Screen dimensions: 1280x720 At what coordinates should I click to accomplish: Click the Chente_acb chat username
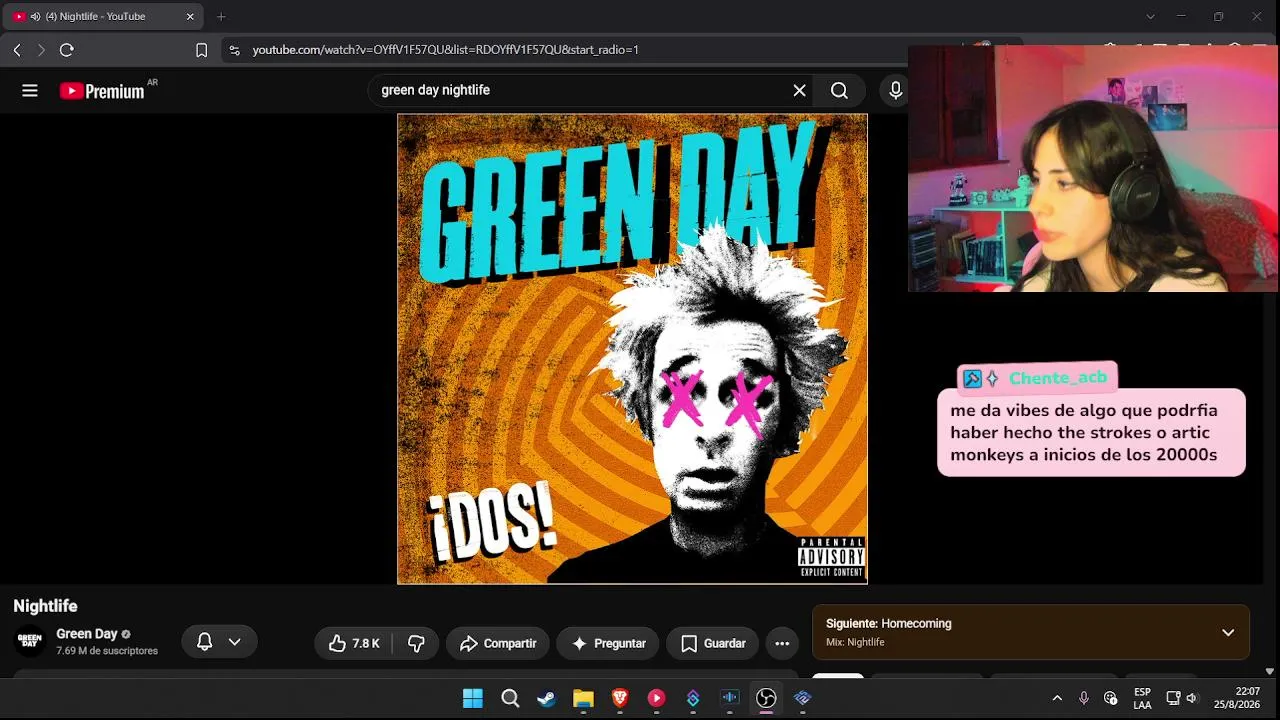(1058, 378)
